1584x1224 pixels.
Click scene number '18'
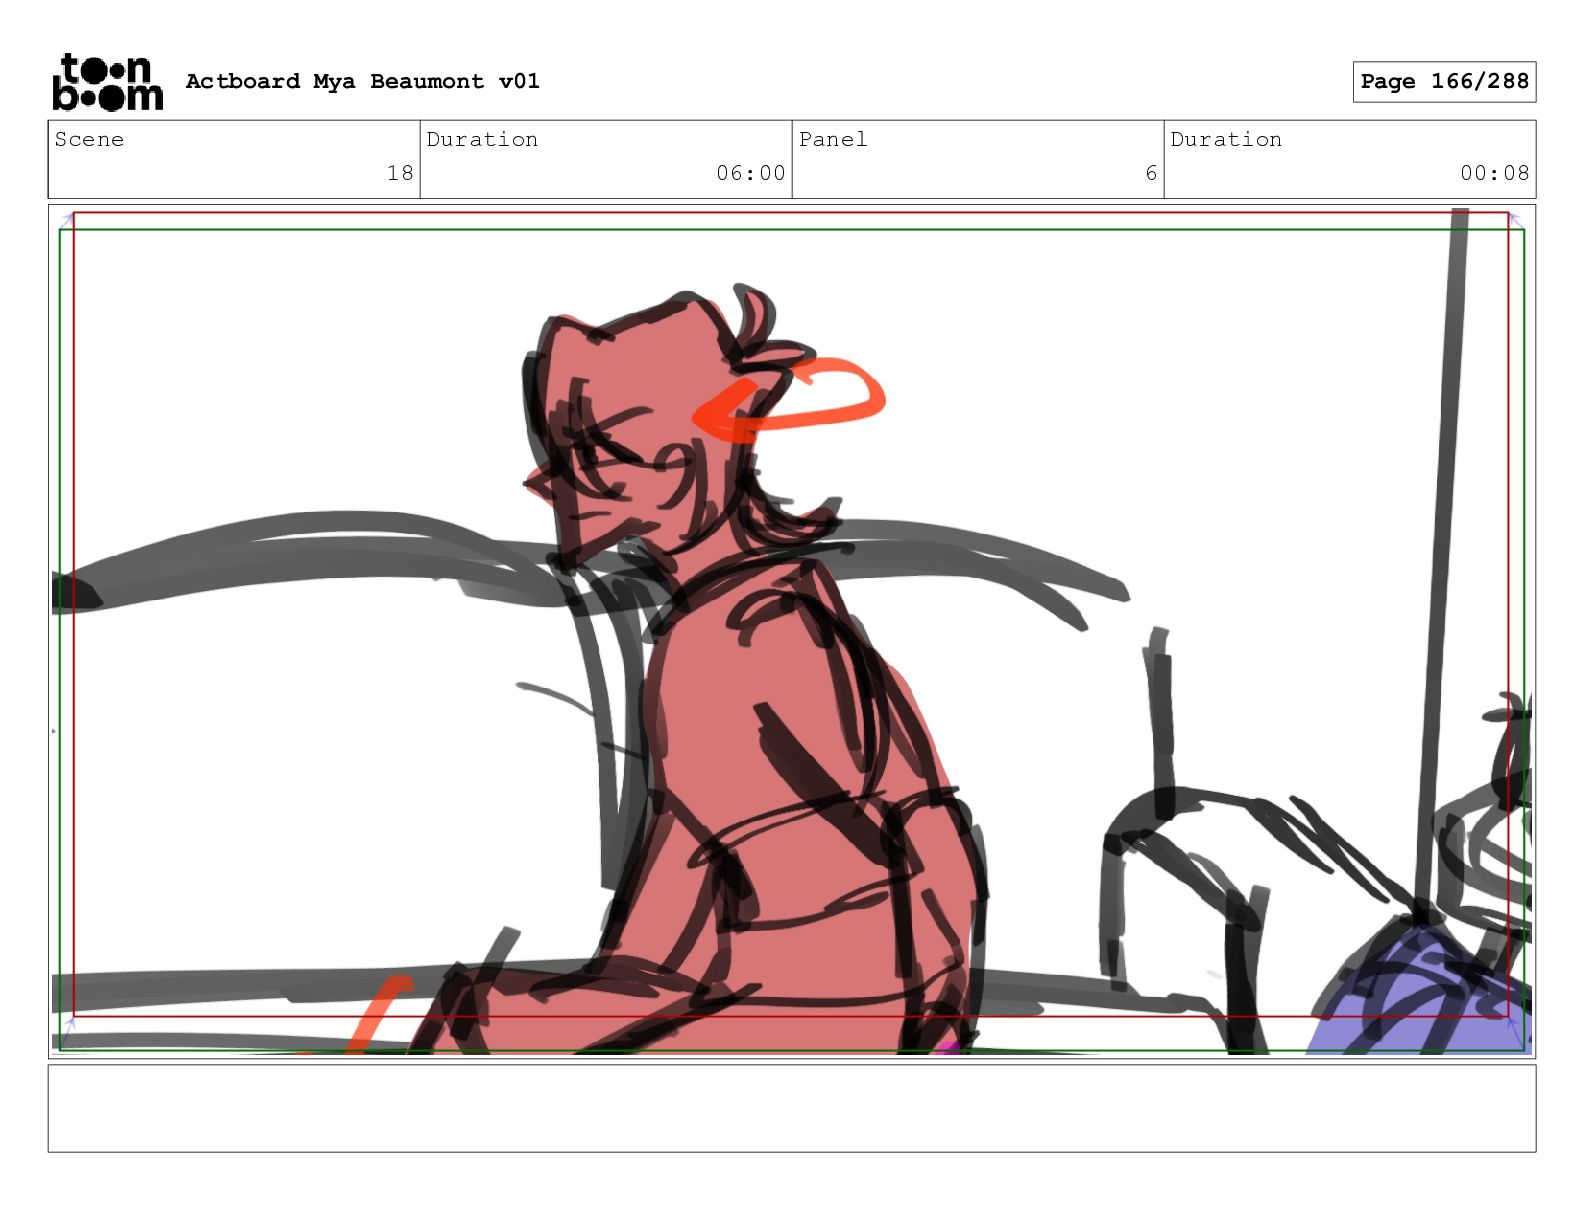400,173
